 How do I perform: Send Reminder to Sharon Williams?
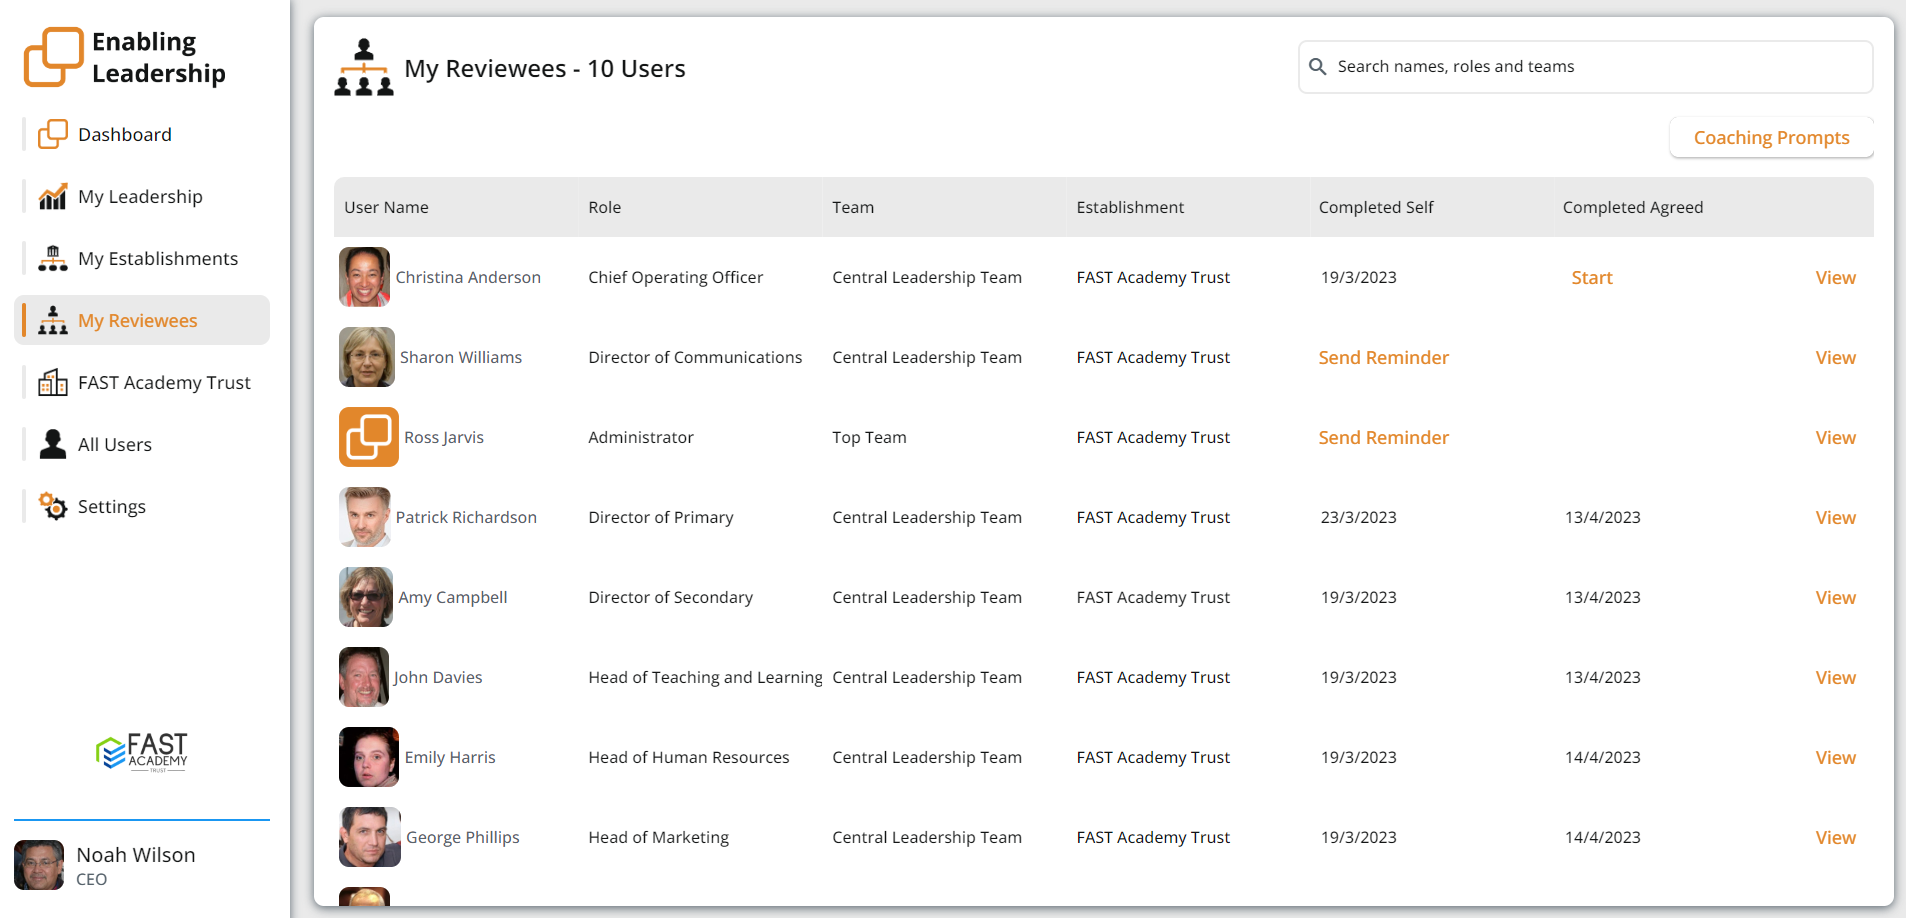tap(1383, 358)
